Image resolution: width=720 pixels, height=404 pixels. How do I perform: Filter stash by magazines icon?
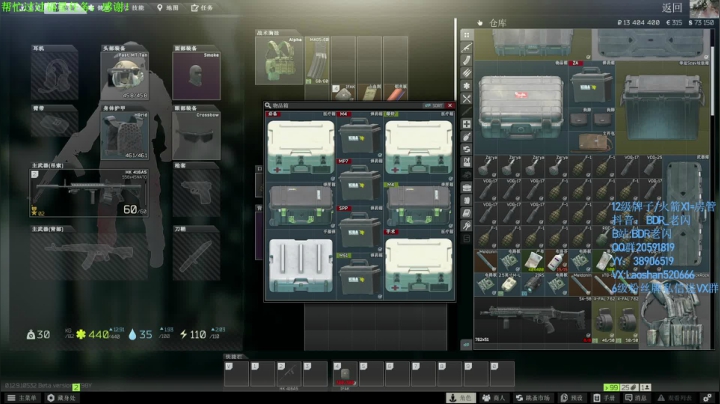467,60
